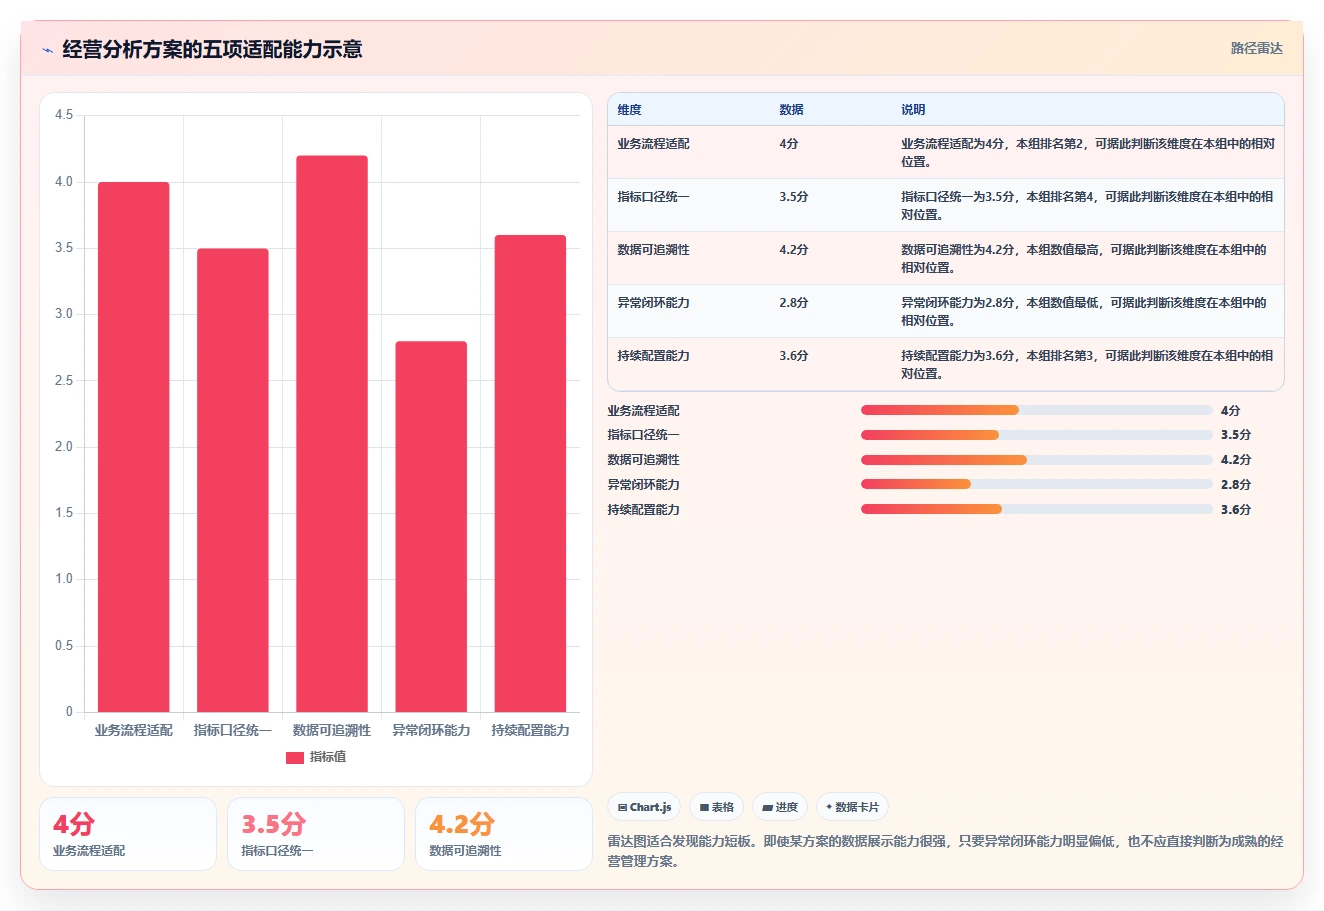Click the 4.2分 value in table
Viewport: 1324px width, 911px height.
click(x=794, y=250)
